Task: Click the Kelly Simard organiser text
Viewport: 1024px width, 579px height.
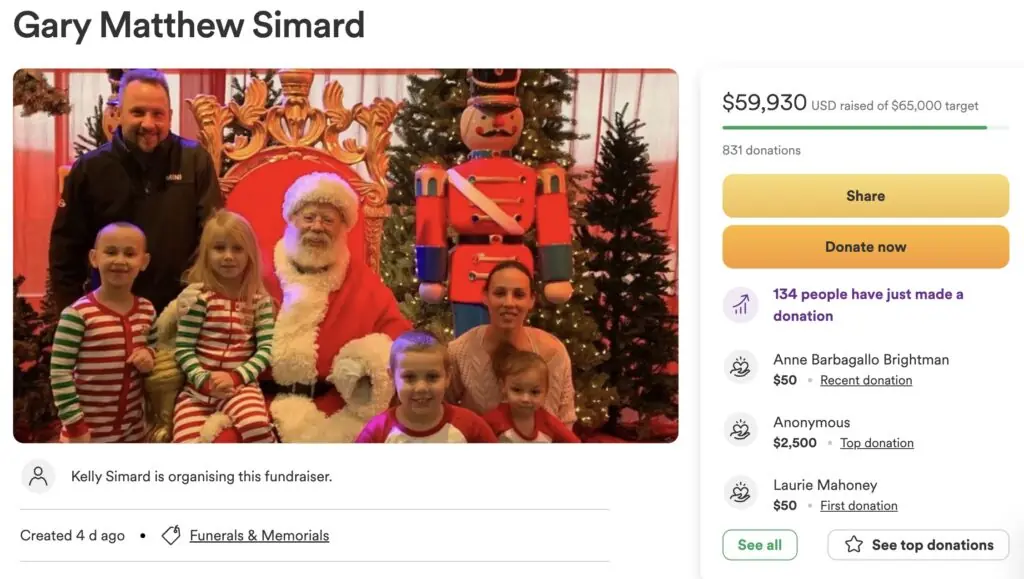Action: point(201,477)
